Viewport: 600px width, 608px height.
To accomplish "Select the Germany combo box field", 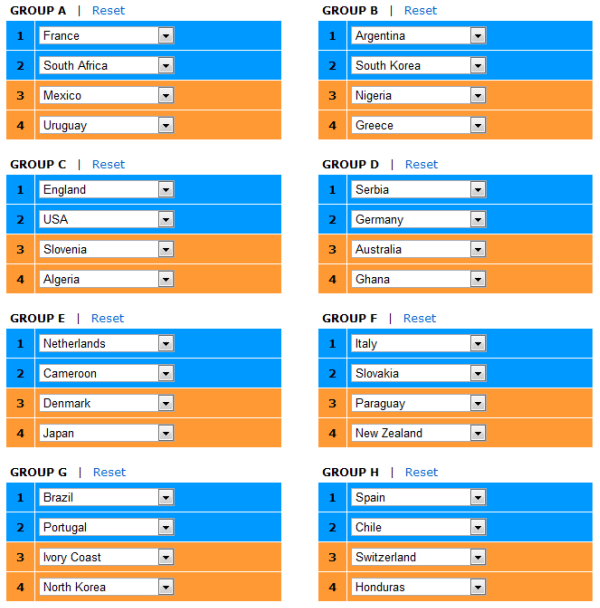I will [x=418, y=219].
